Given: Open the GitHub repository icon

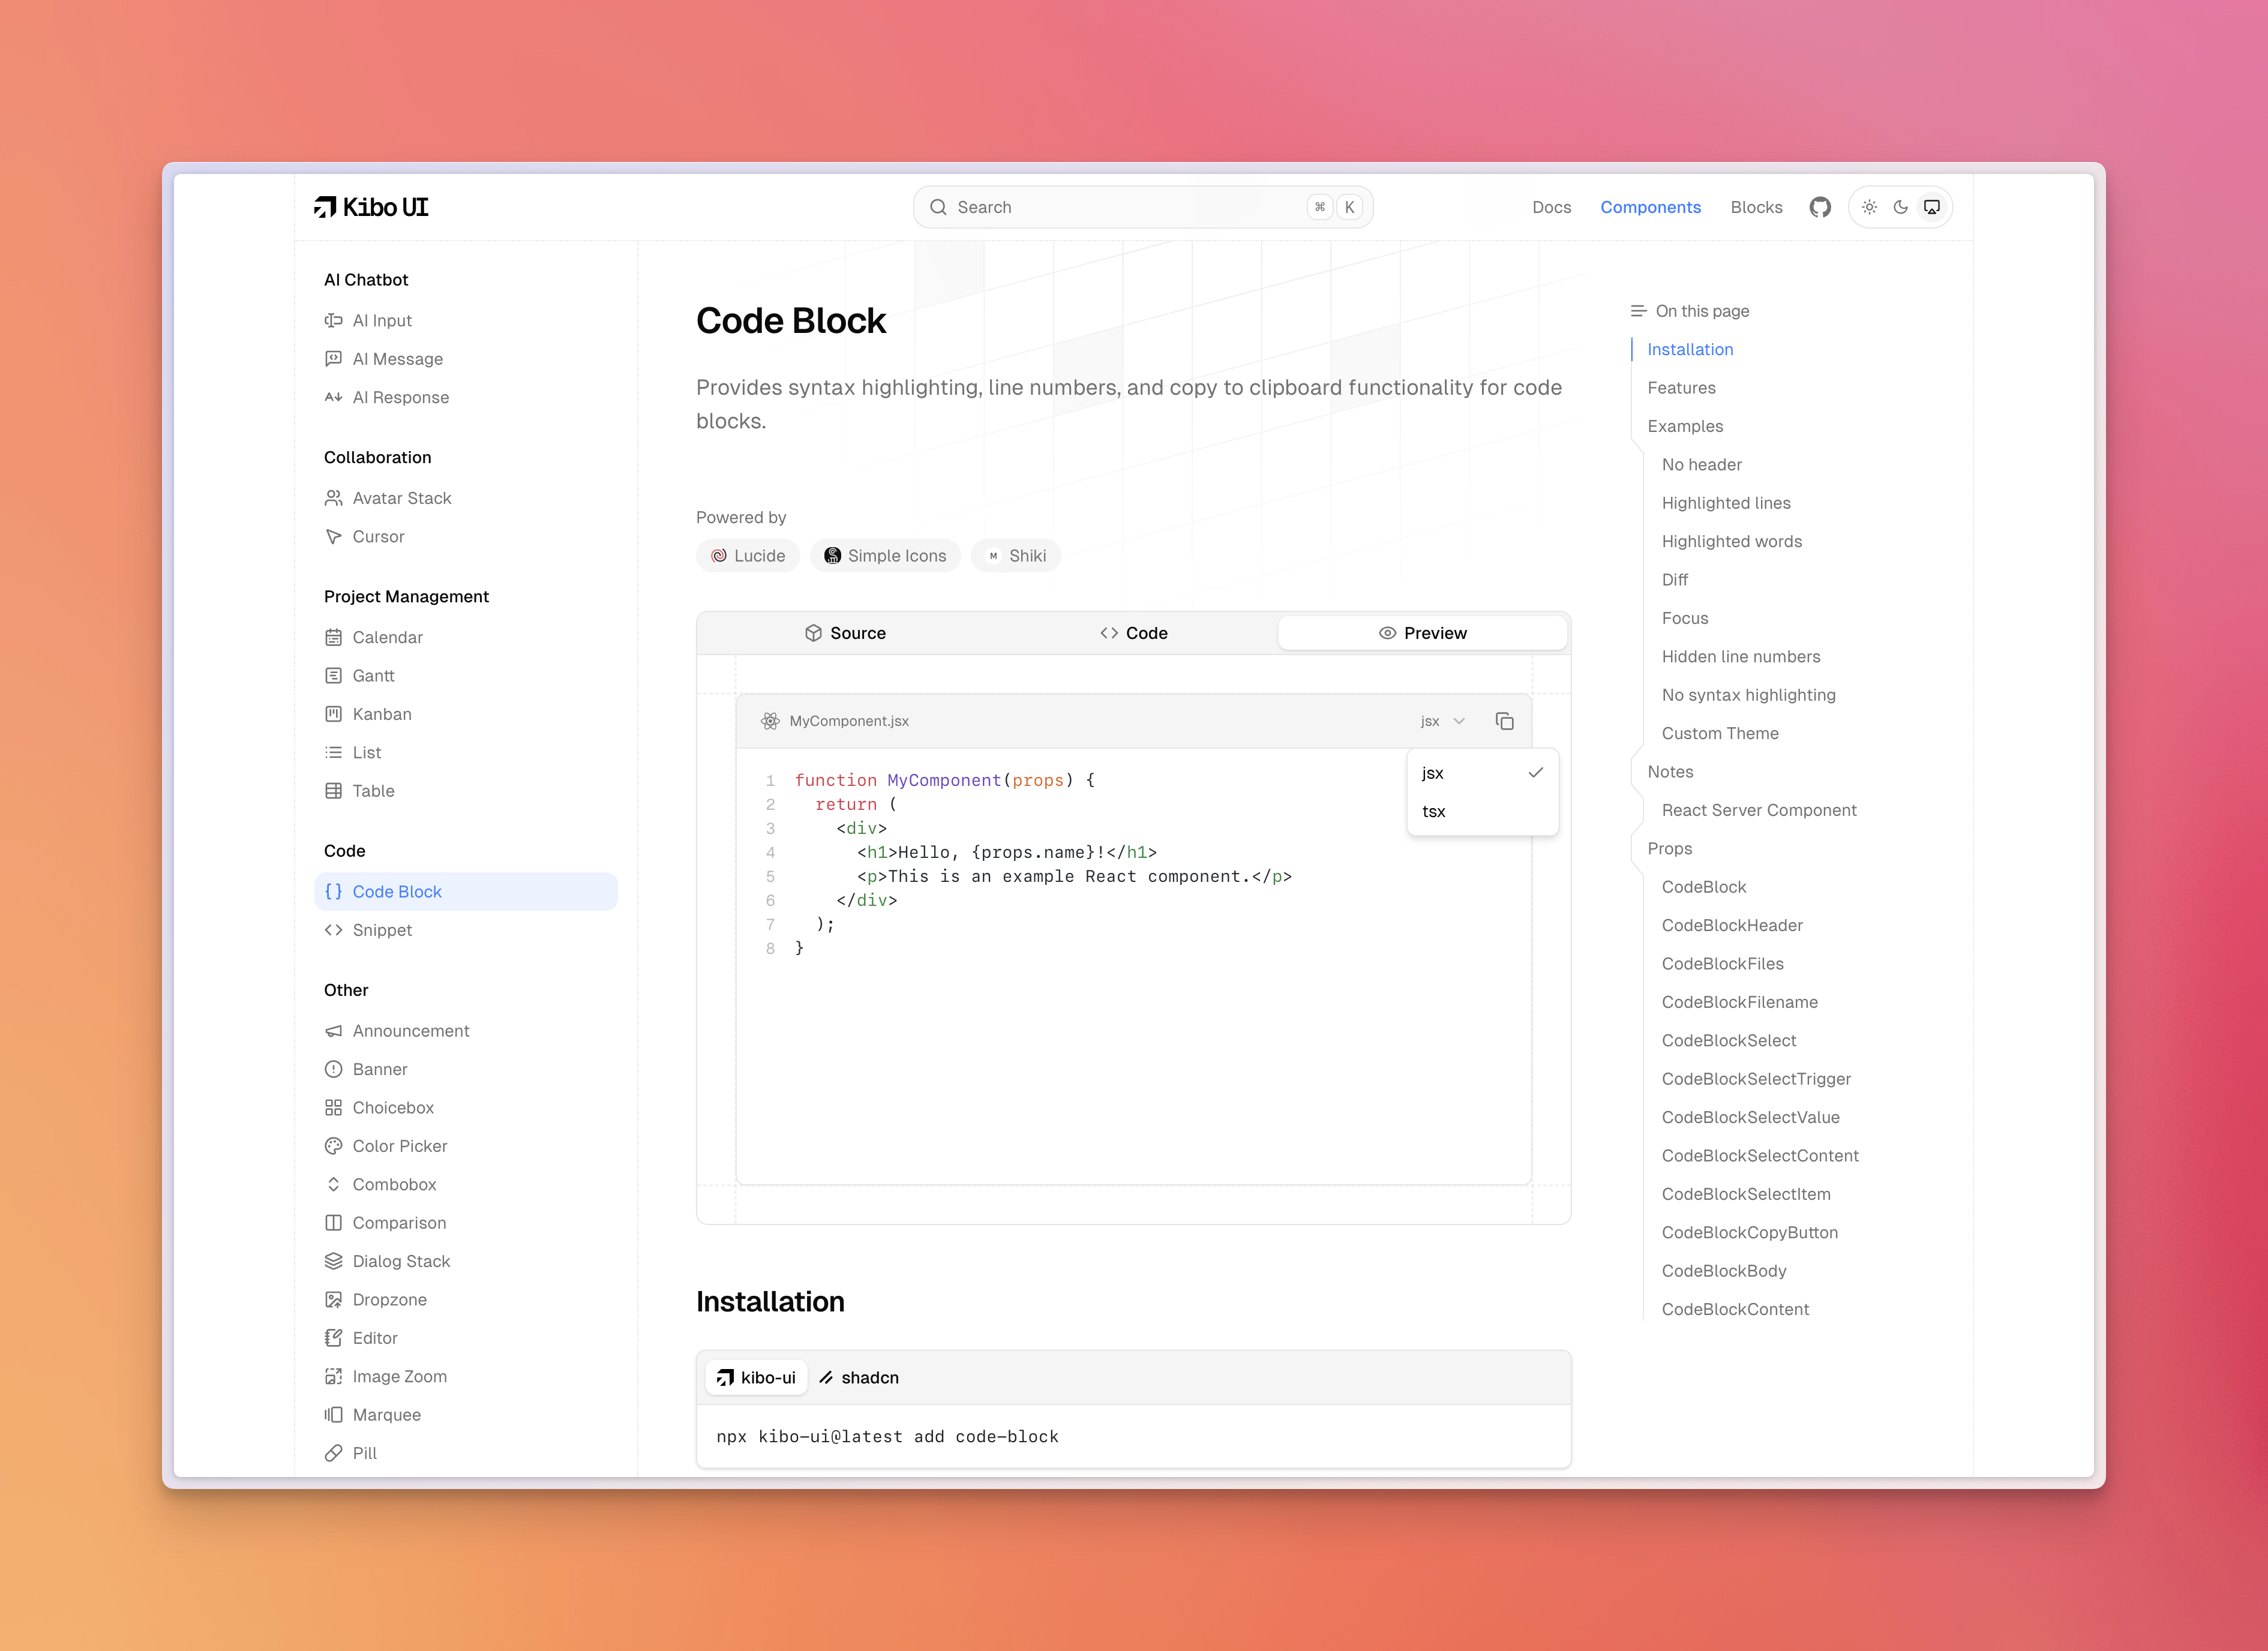Looking at the screenshot, I should [1819, 207].
